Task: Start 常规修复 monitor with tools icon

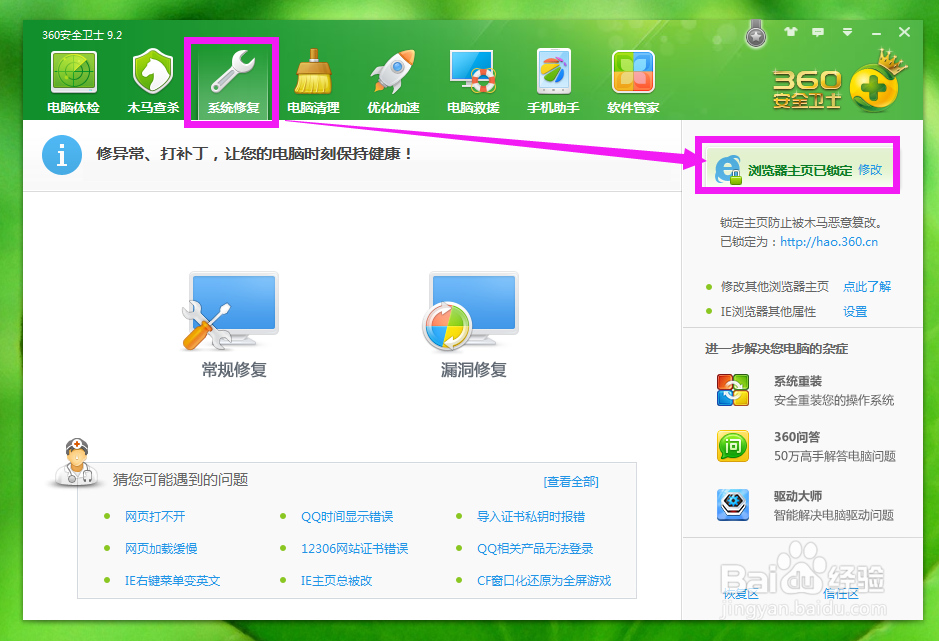Action: click(x=231, y=311)
